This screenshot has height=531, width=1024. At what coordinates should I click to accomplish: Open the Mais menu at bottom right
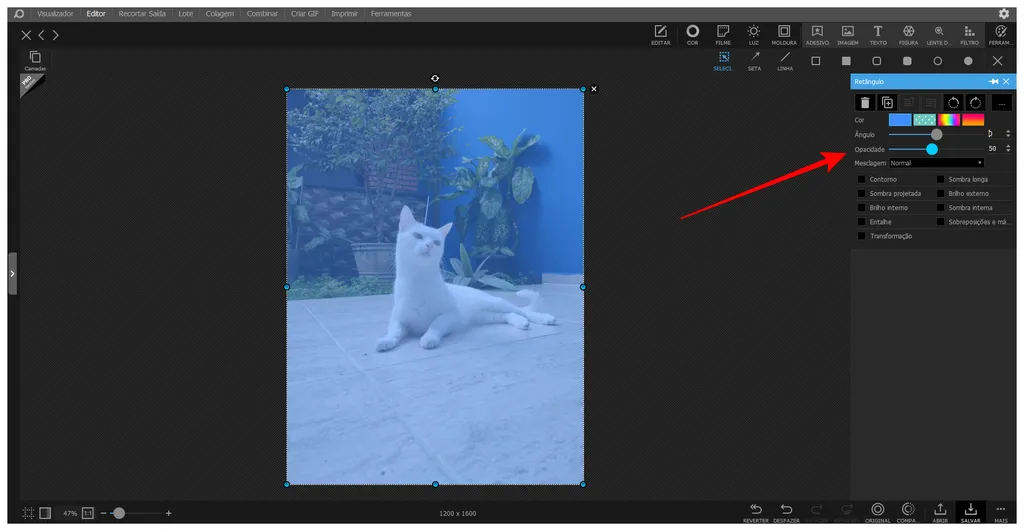(1000, 513)
